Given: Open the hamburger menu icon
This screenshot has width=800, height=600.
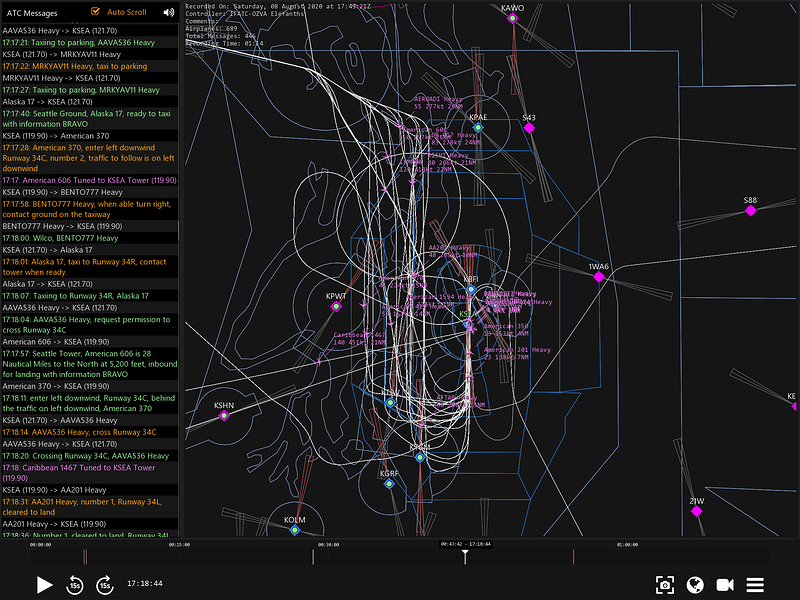Looking at the screenshot, I should [755, 585].
